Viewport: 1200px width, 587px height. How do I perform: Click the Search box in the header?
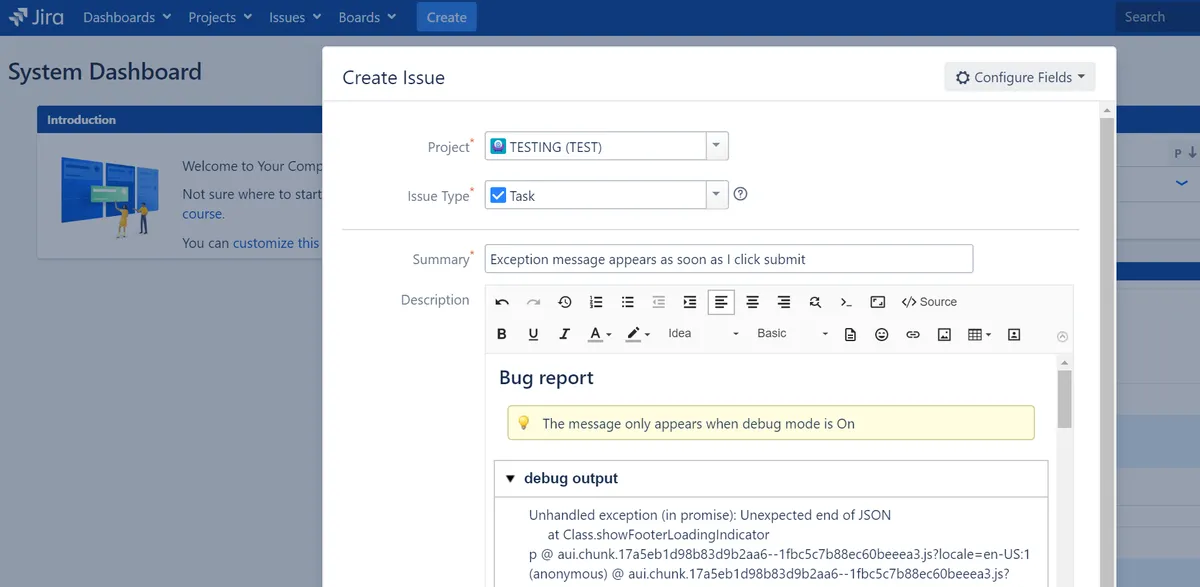pyautogui.click(x=1158, y=17)
